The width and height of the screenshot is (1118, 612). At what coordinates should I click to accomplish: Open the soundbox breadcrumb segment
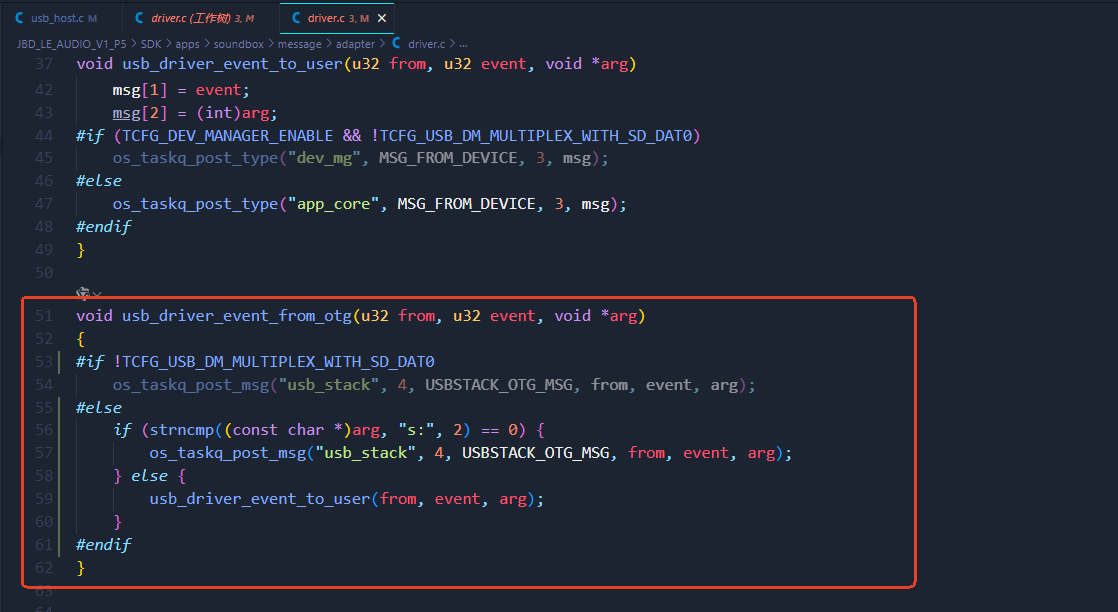pos(238,44)
